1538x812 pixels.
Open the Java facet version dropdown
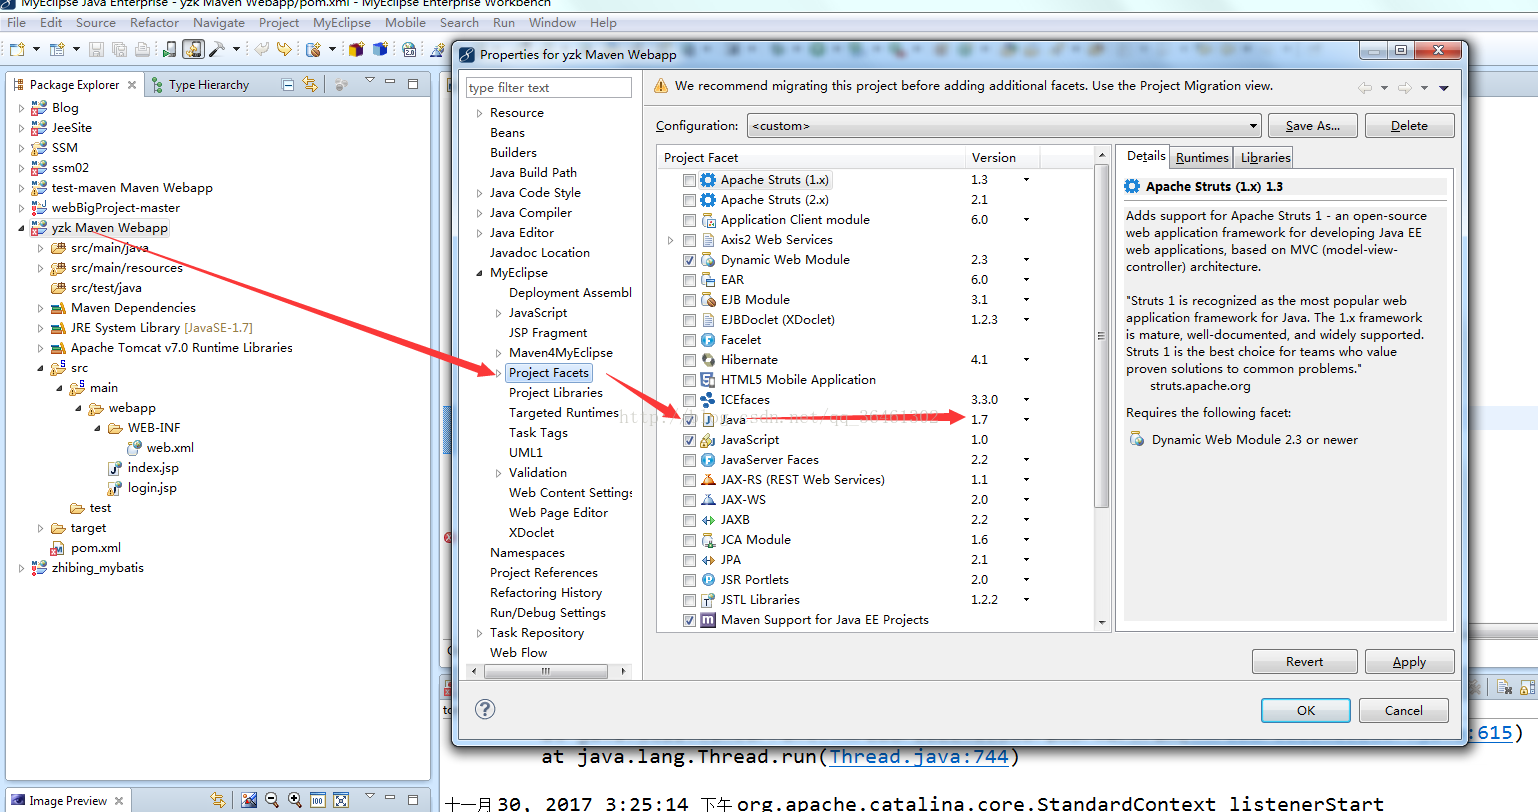pyautogui.click(x=1026, y=420)
